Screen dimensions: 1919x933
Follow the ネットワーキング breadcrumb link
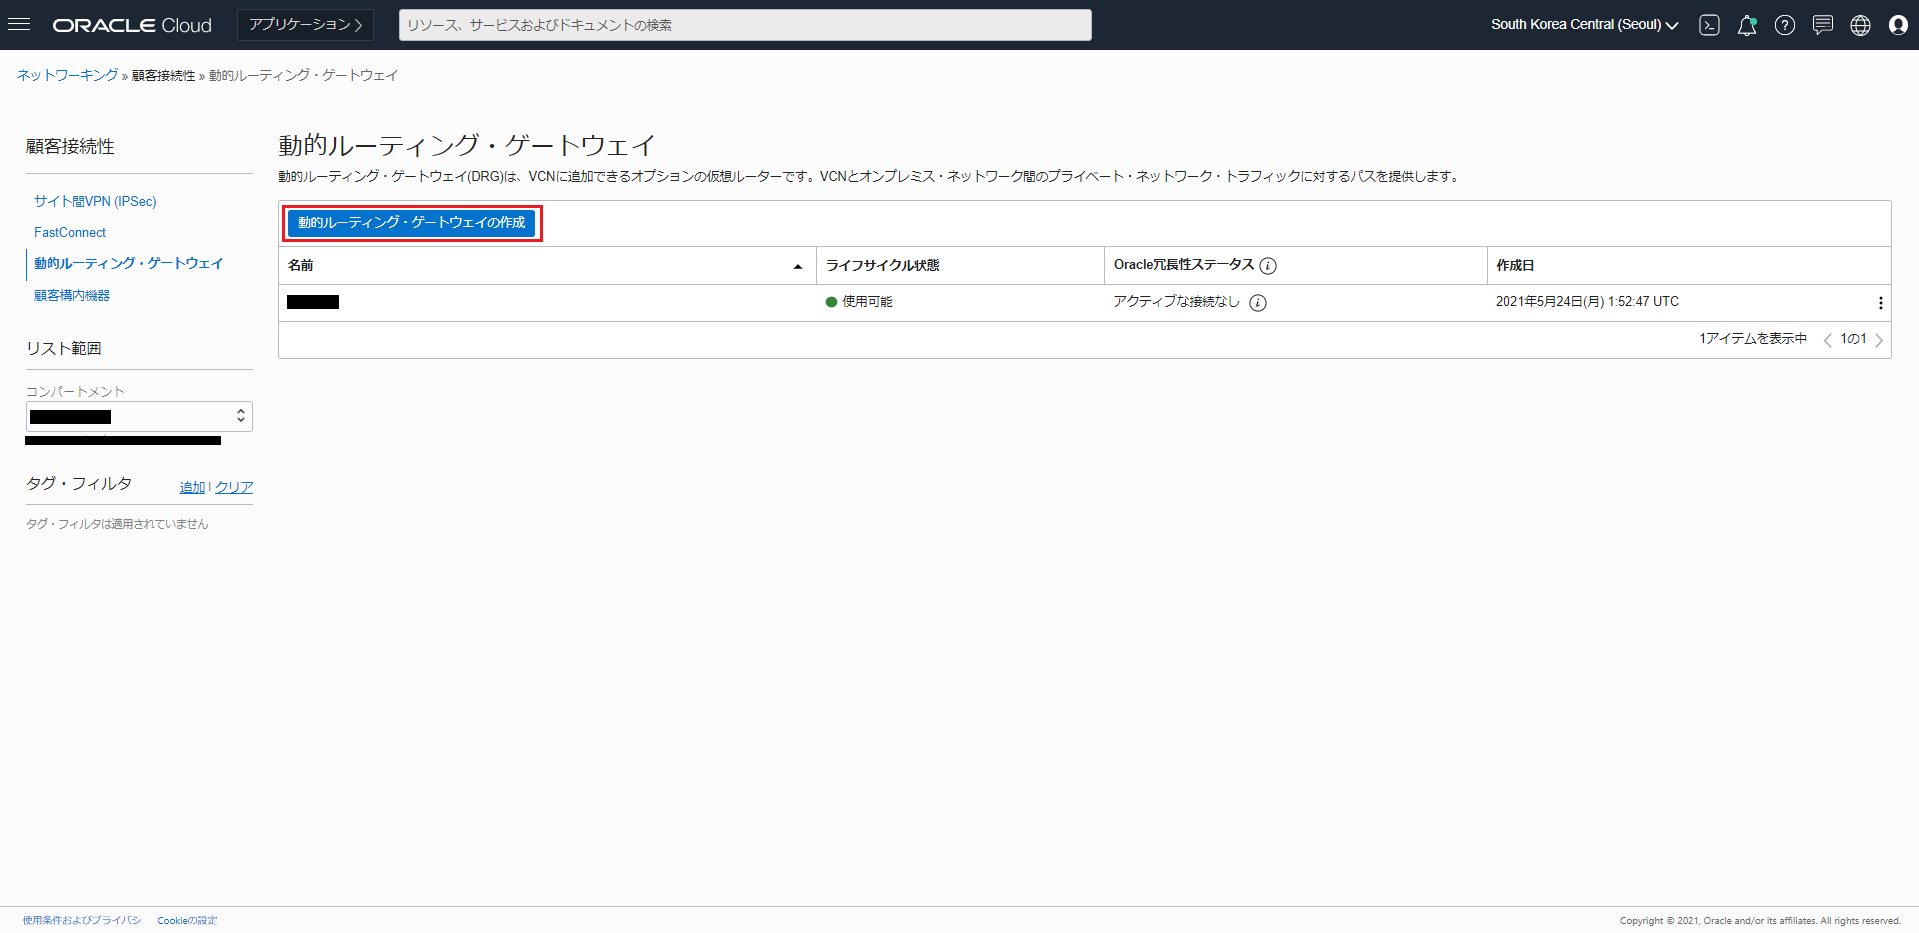coord(67,75)
